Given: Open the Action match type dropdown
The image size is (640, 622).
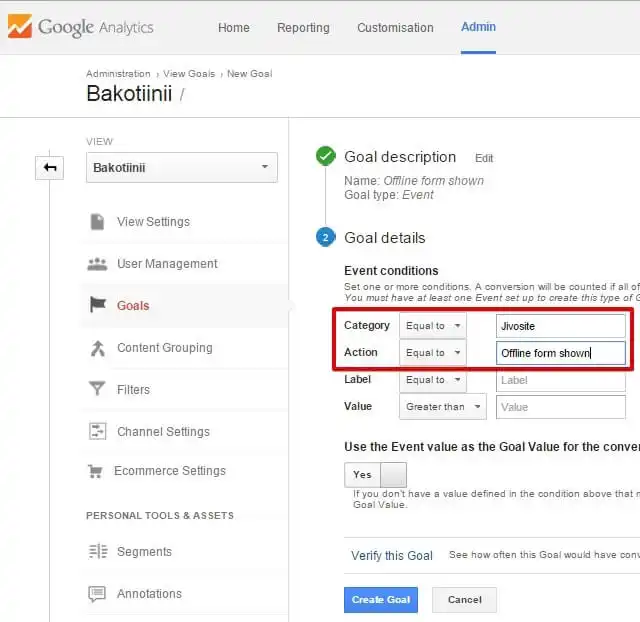Looking at the screenshot, I should click(x=432, y=353).
